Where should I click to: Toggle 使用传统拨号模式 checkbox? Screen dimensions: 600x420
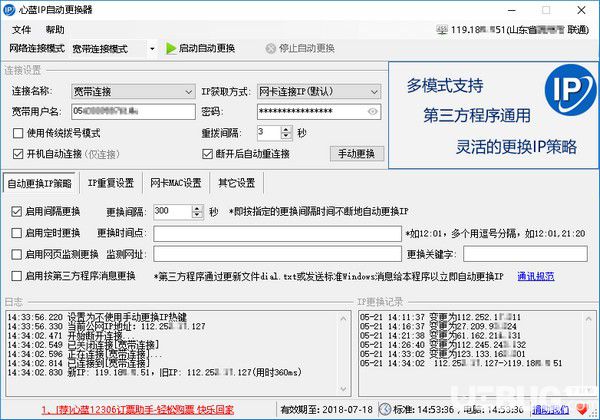click(x=18, y=133)
